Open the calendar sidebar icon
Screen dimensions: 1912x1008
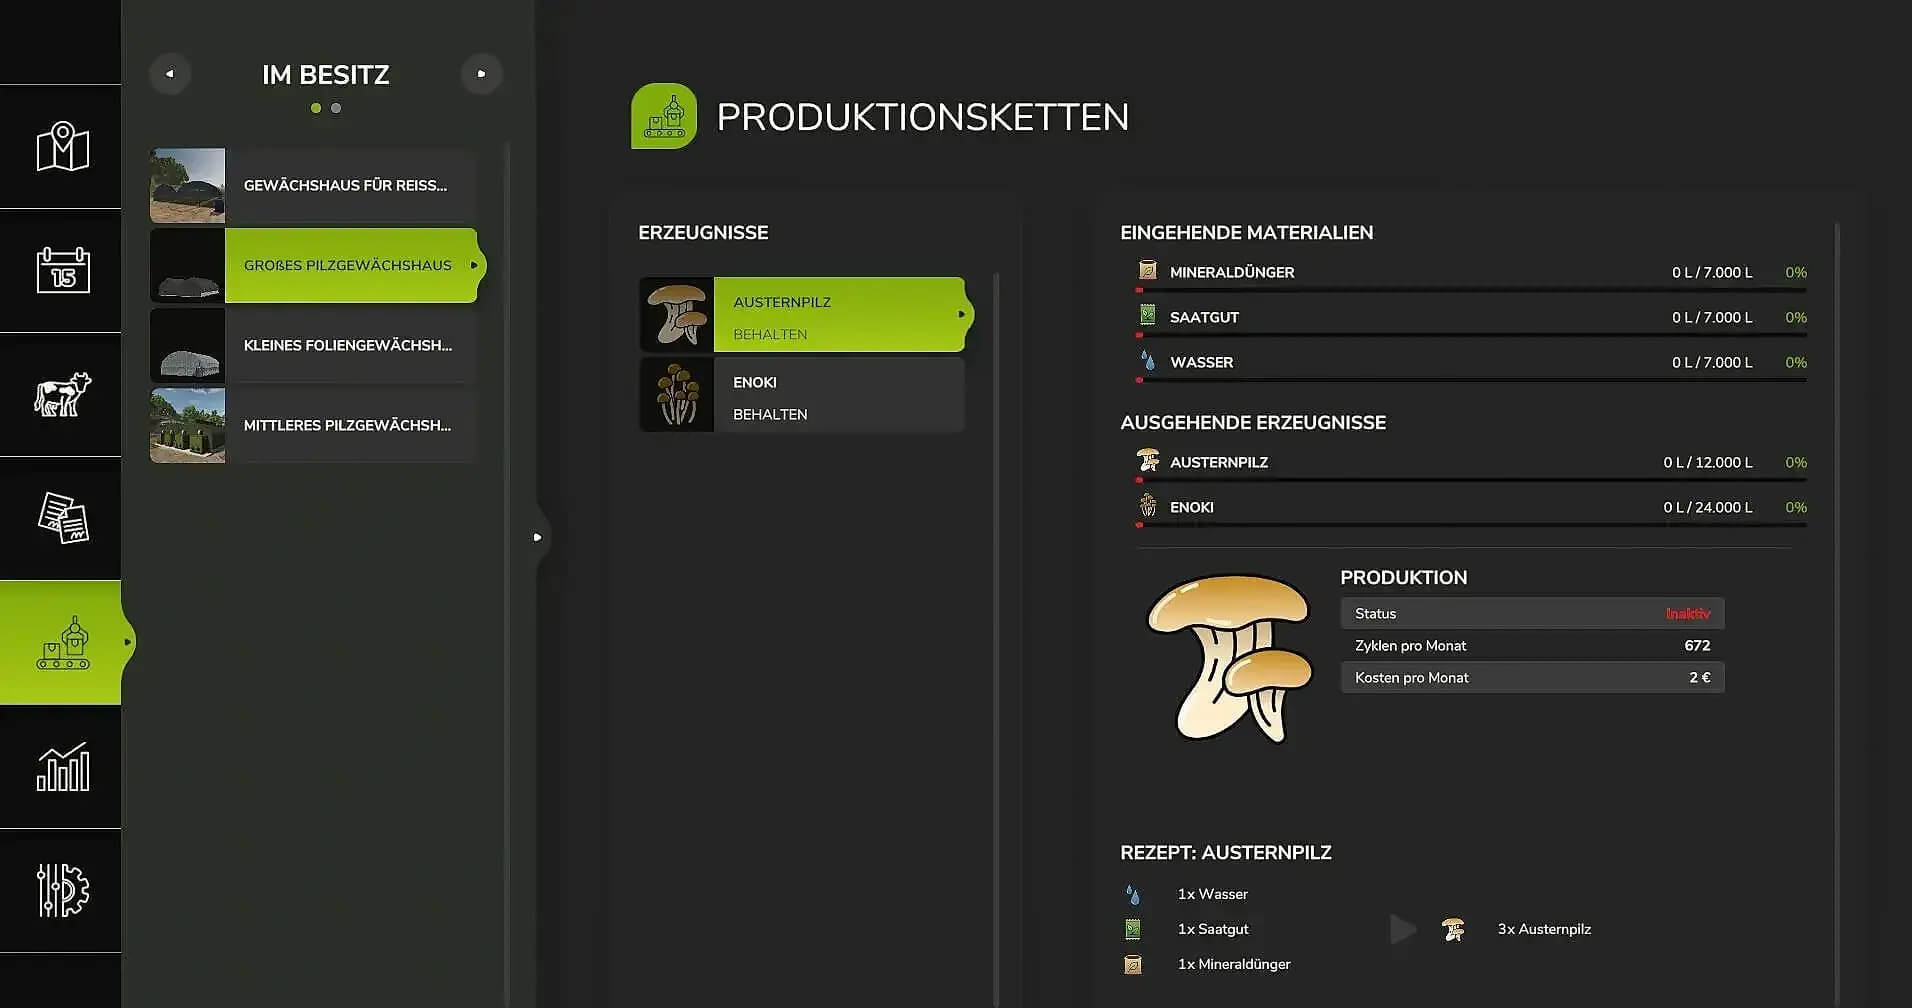(x=62, y=271)
